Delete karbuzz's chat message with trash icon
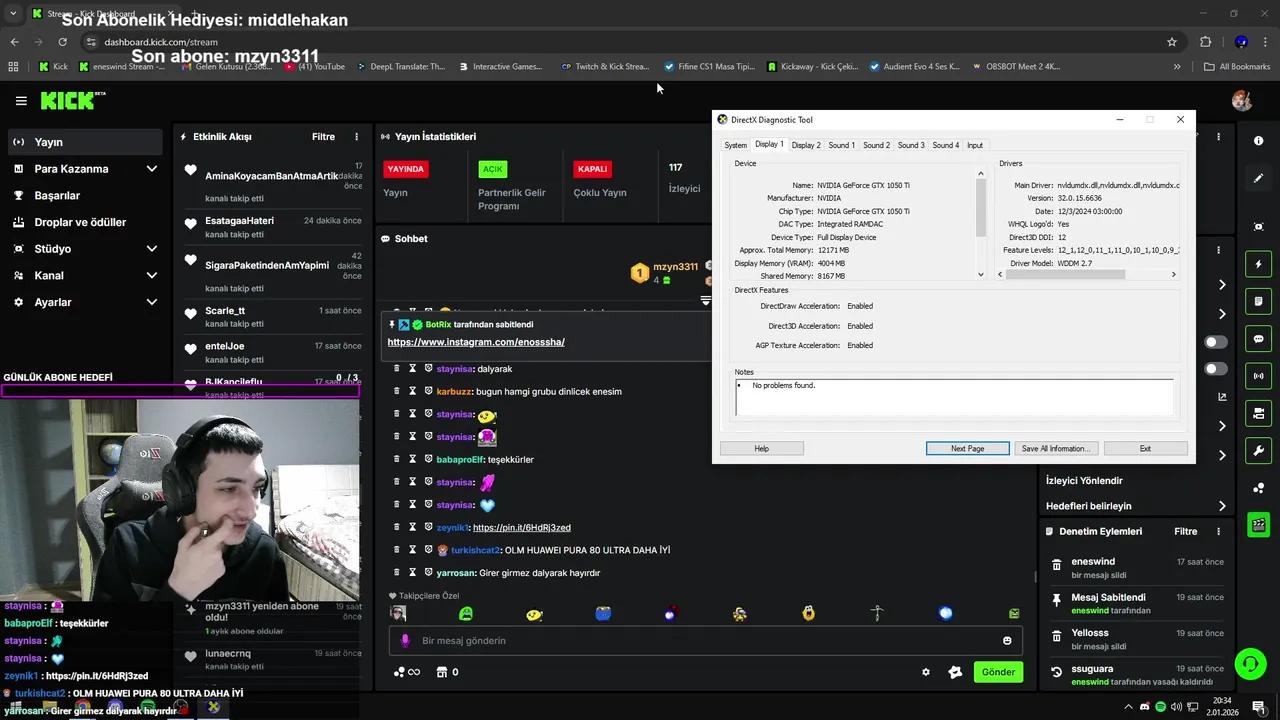1280x720 pixels. tap(396, 391)
